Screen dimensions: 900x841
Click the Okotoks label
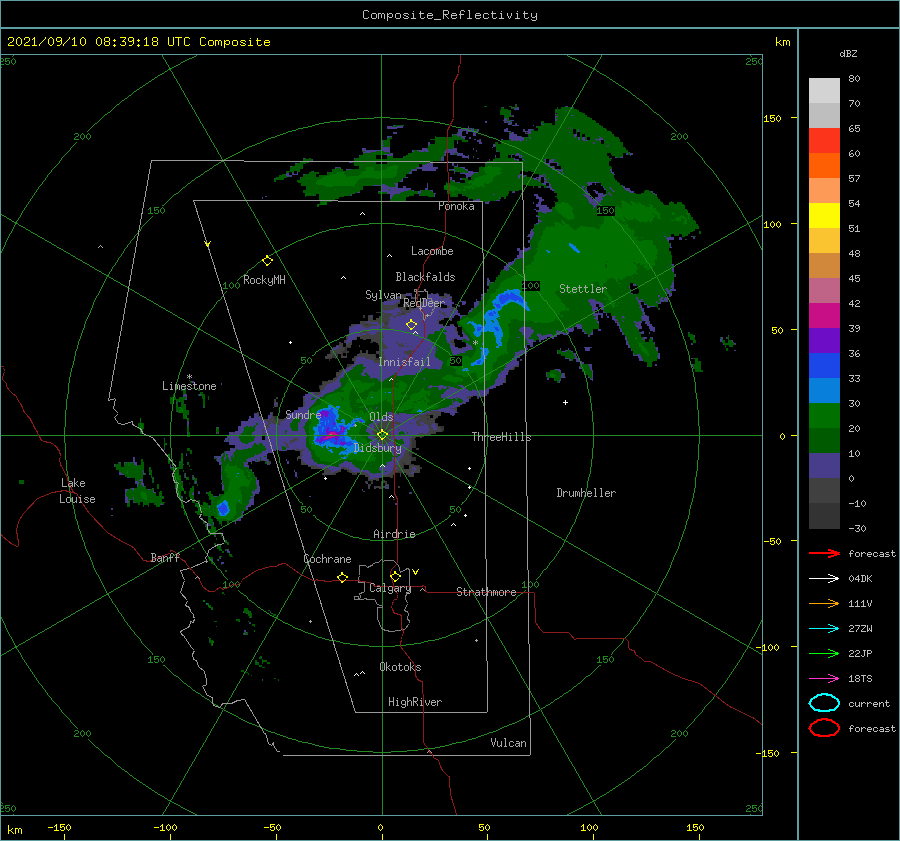point(400,667)
